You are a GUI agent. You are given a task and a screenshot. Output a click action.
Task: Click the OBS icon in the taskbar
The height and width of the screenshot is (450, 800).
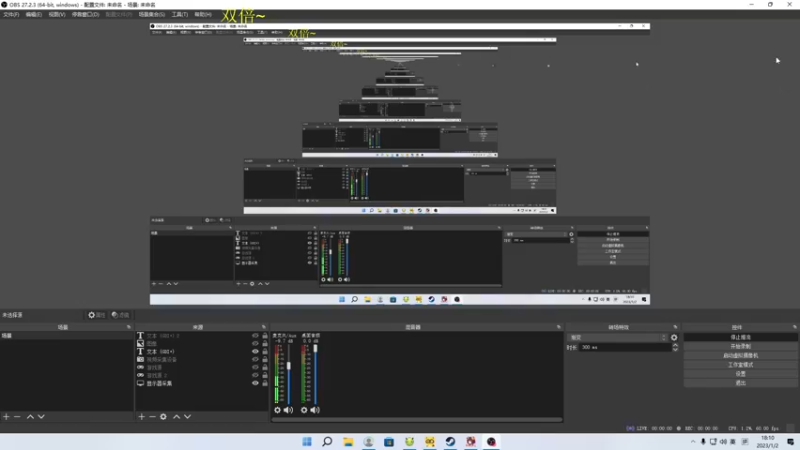click(x=491, y=442)
